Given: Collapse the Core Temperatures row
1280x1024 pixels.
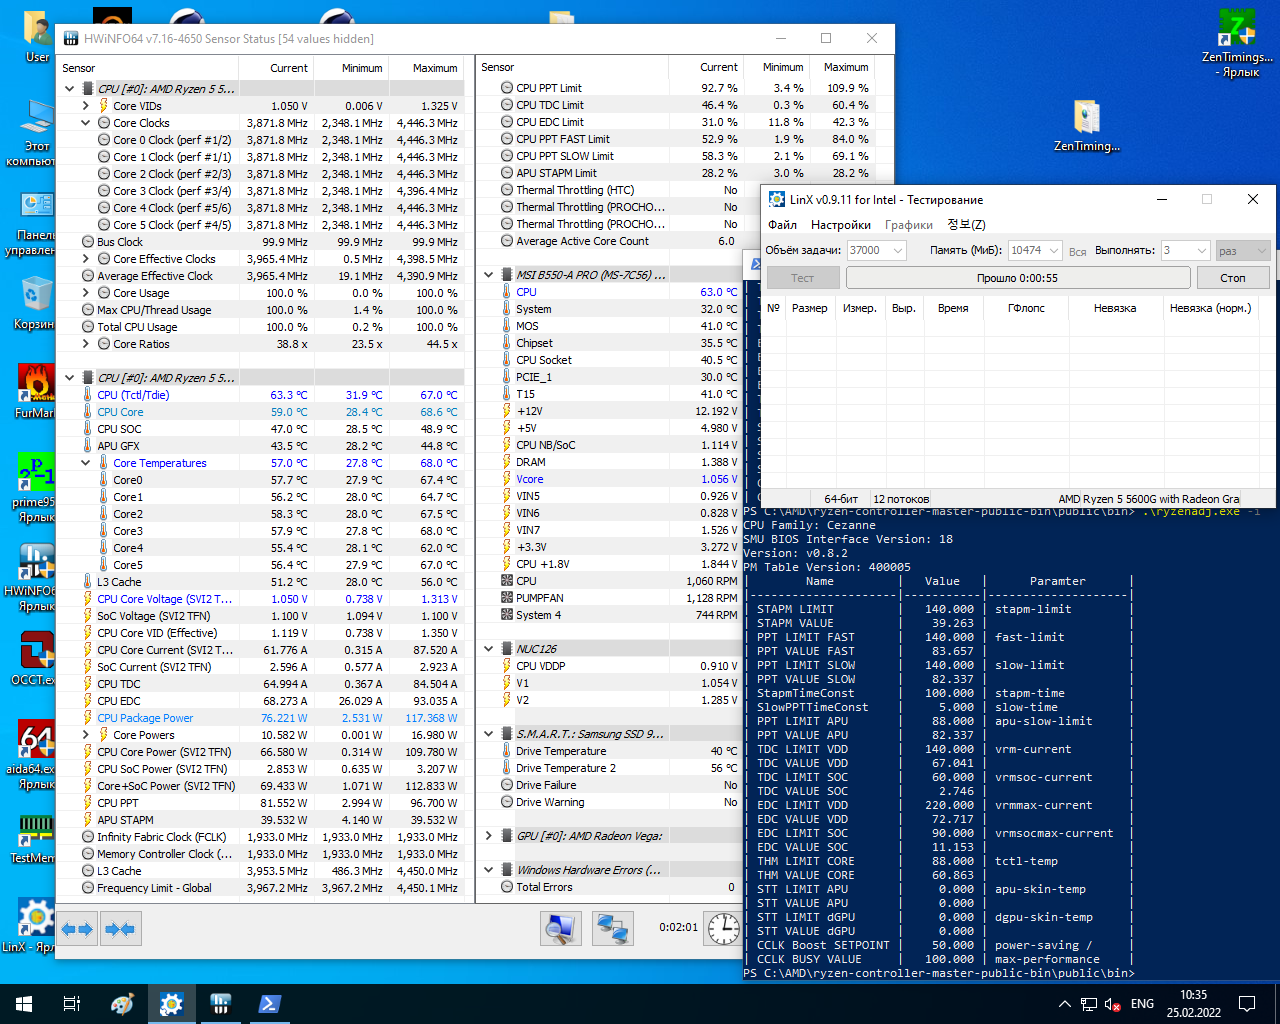Looking at the screenshot, I should point(86,463).
